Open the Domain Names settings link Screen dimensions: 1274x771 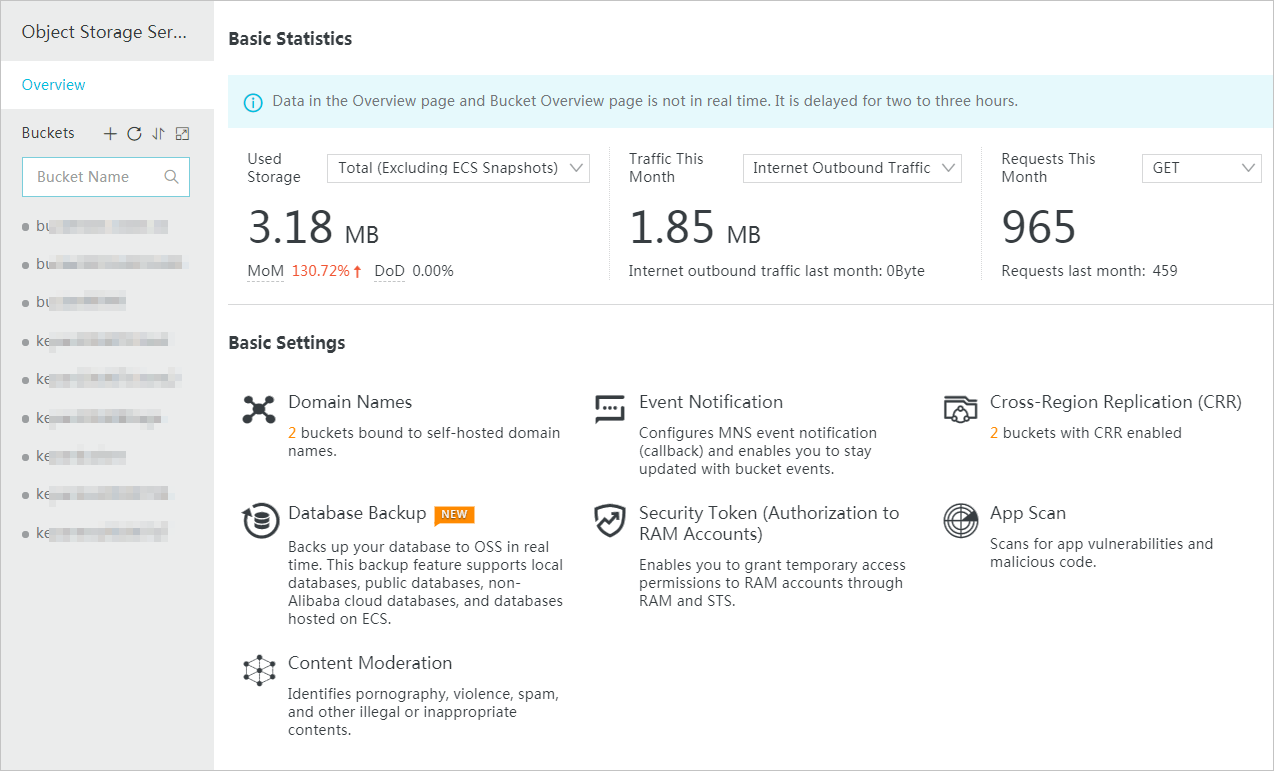point(350,402)
